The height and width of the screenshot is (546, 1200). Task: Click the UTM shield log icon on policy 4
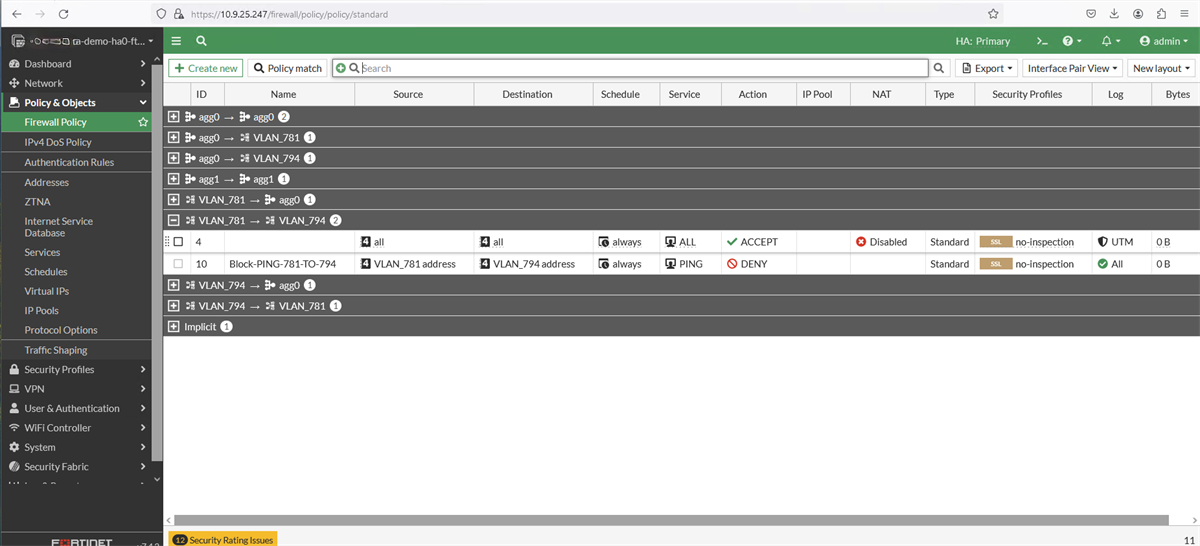[1103, 242]
